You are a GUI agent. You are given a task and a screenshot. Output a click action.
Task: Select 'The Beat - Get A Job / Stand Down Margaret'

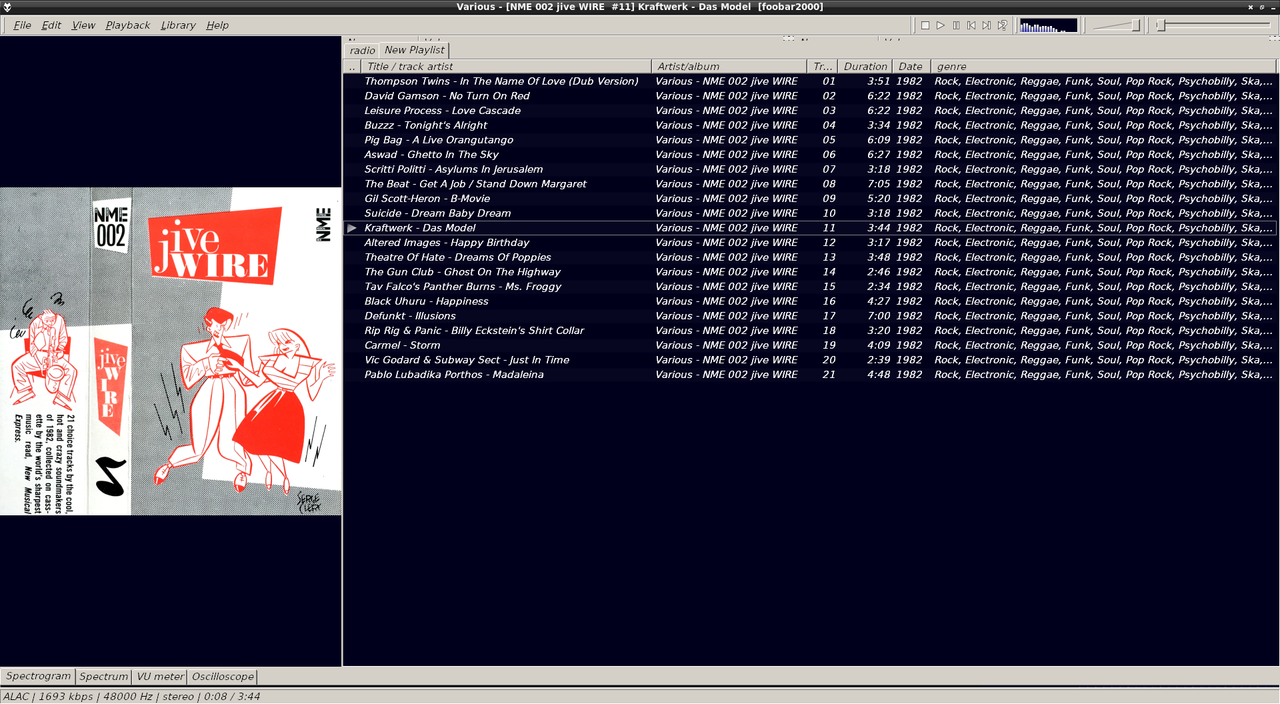[x=475, y=184]
